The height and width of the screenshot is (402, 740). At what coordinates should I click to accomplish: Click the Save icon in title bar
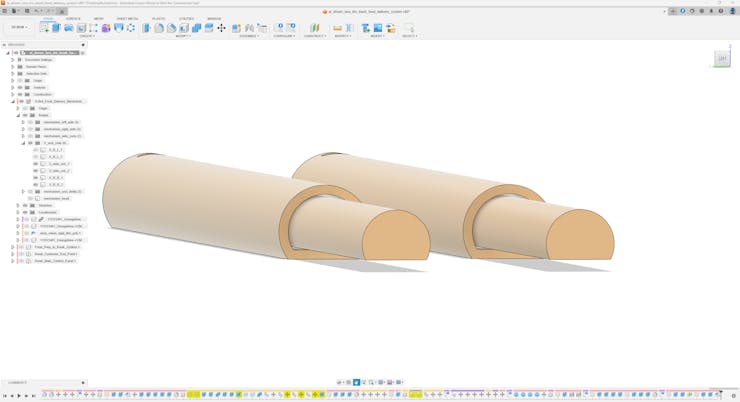27,11
